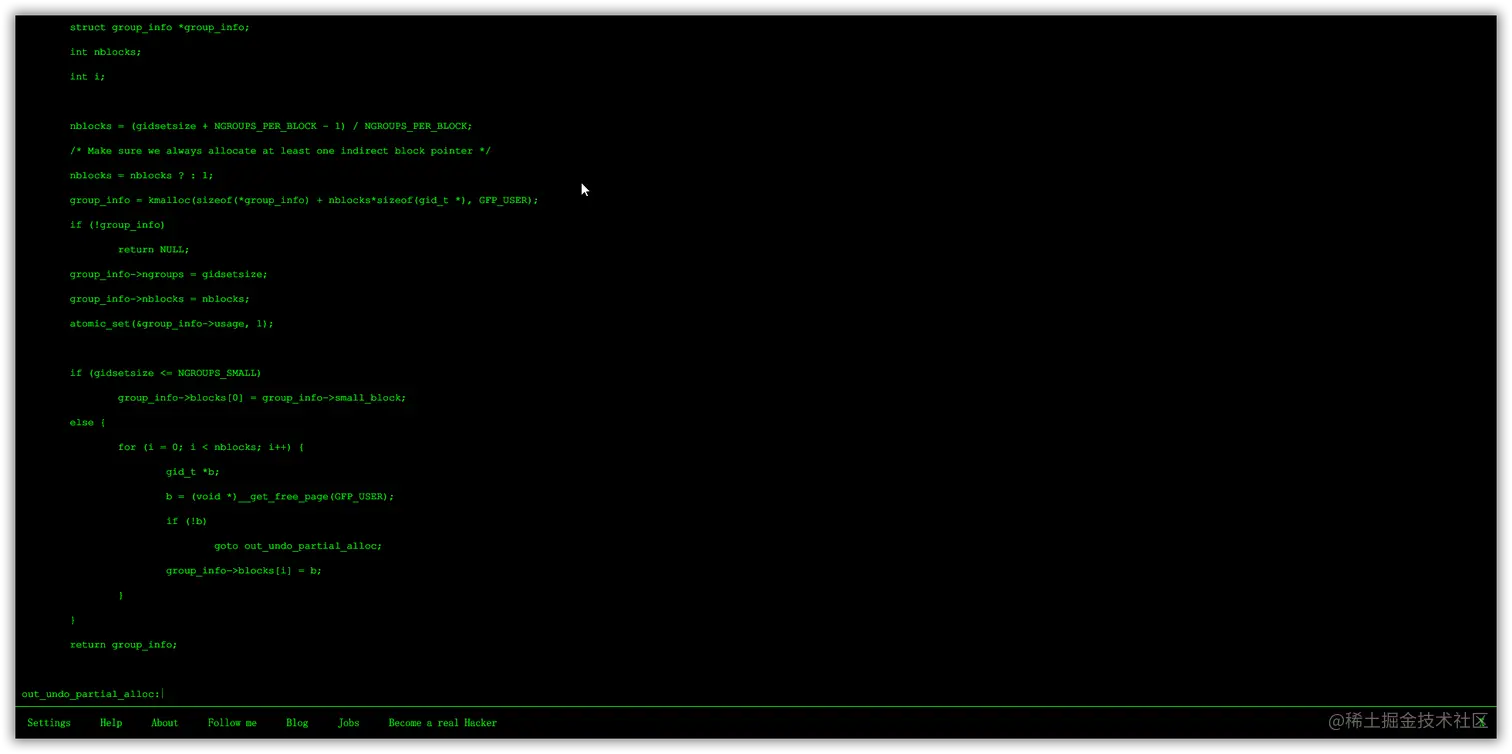Screen dimensions: 1512x754
Task: Click the kmalloc allocation code line
Action: coord(304,200)
